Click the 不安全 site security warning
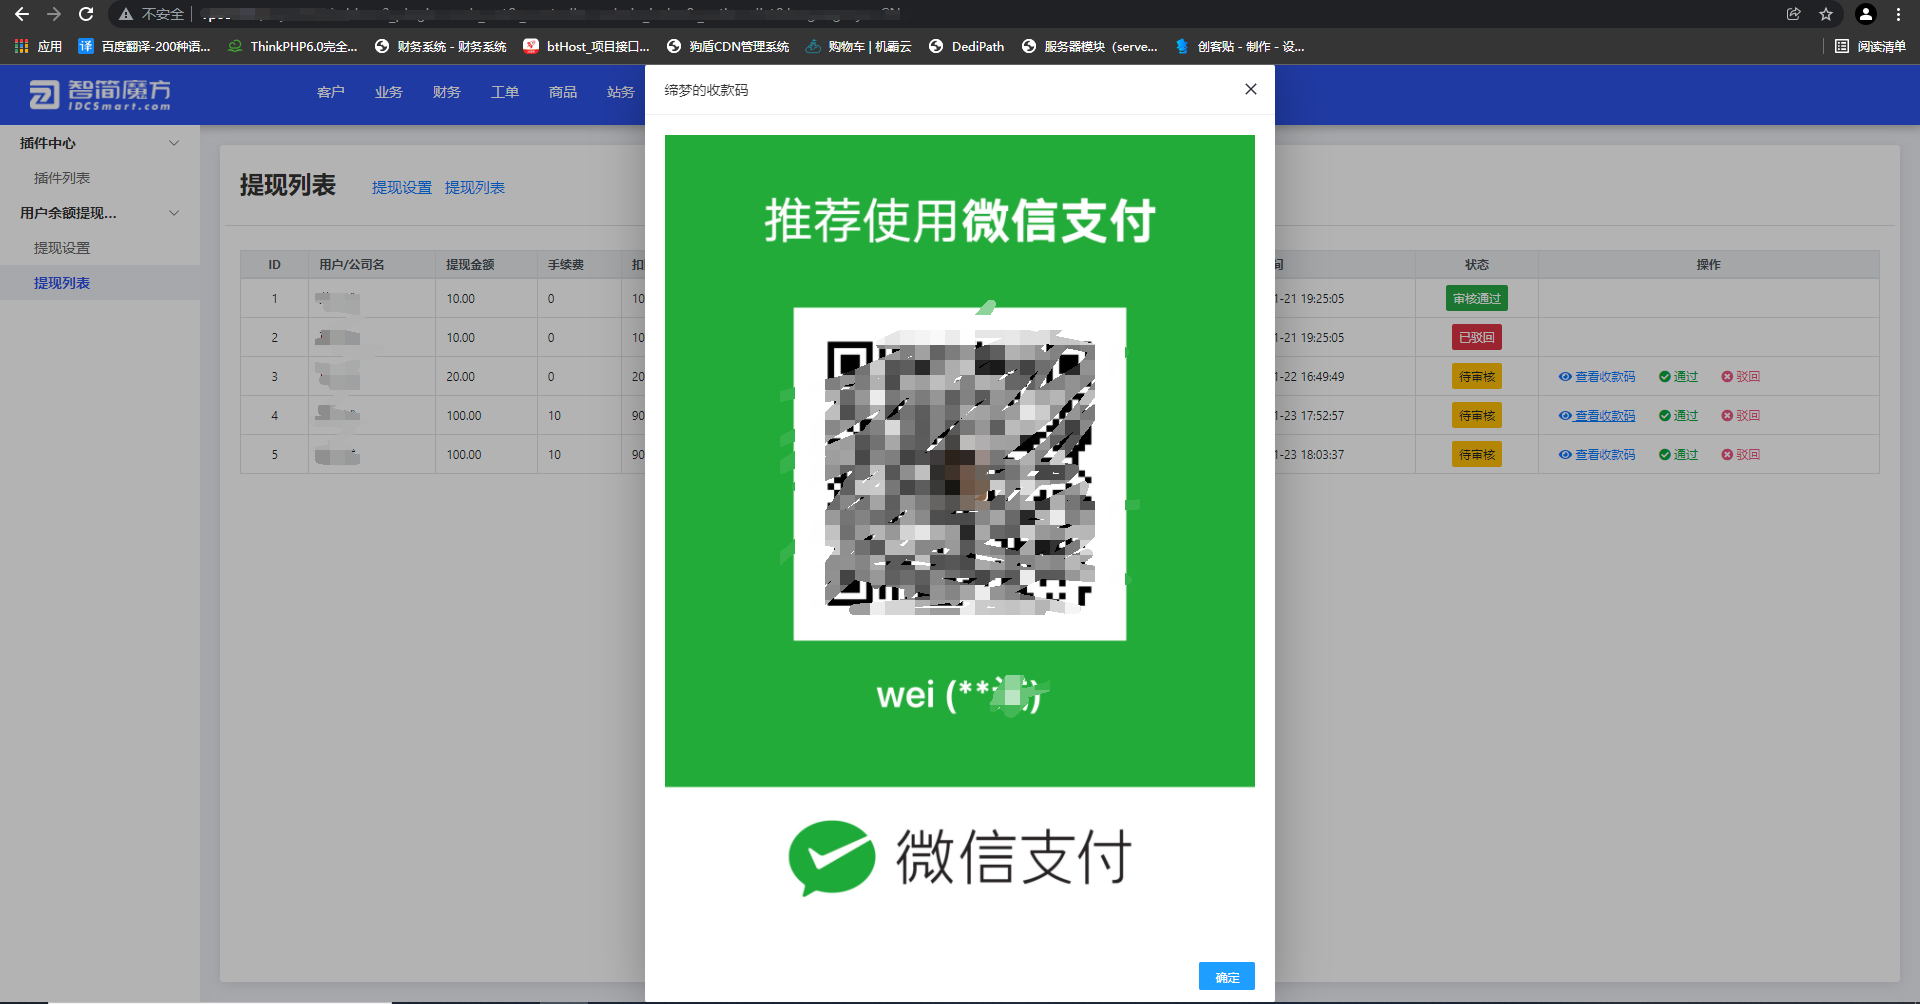The width and height of the screenshot is (1920, 1004). pyautogui.click(x=152, y=14)
